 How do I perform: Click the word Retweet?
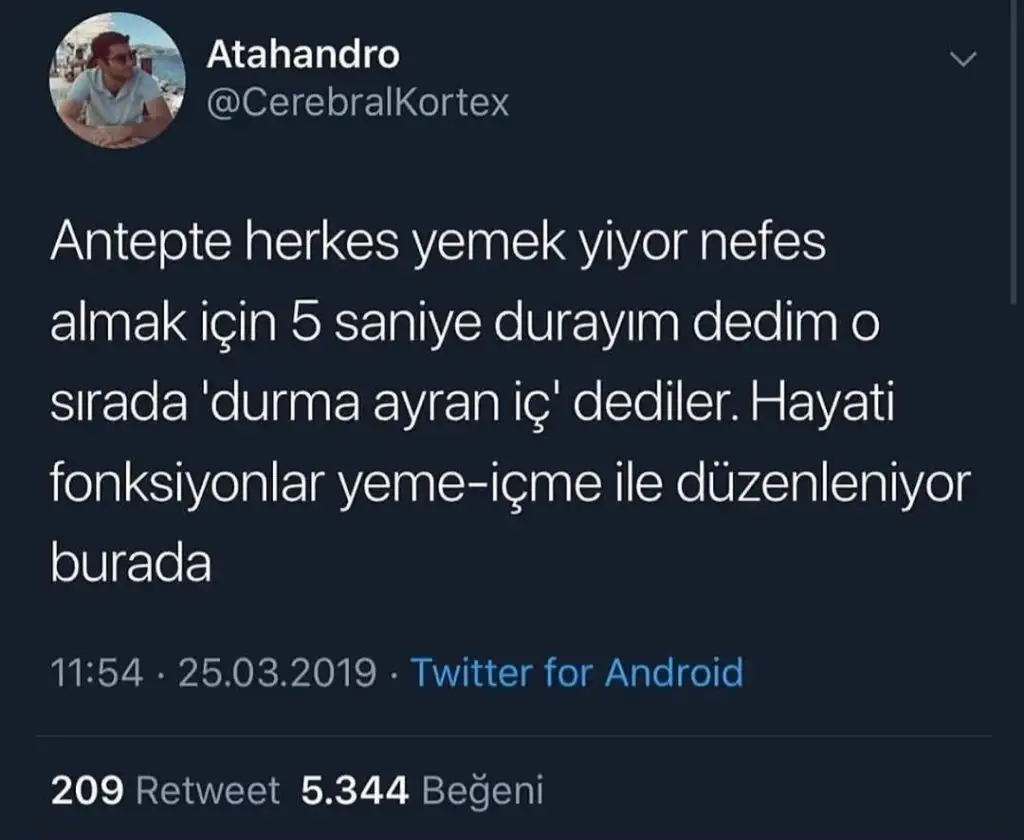208,791
